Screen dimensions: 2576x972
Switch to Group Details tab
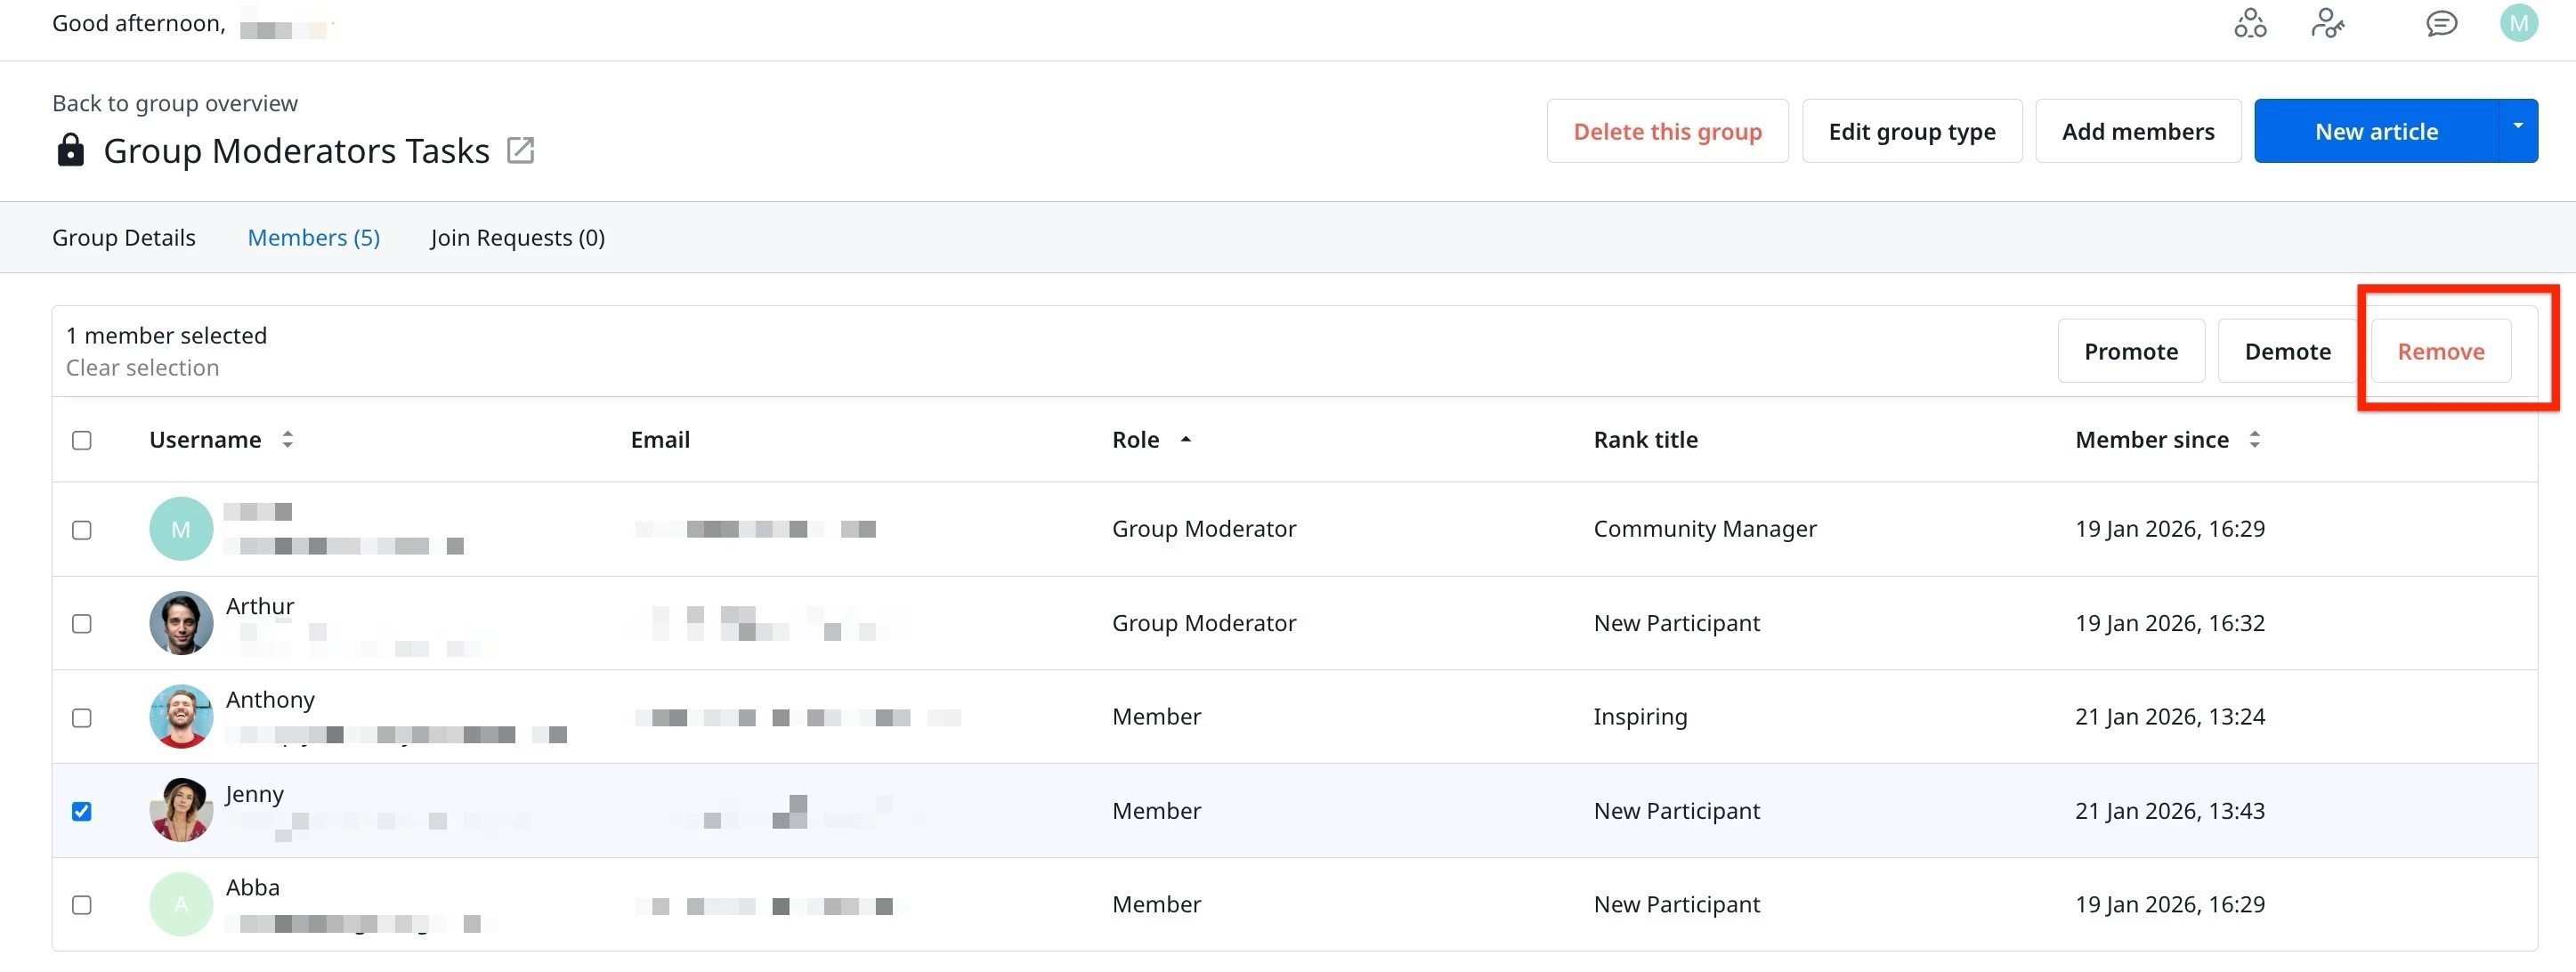124,238
